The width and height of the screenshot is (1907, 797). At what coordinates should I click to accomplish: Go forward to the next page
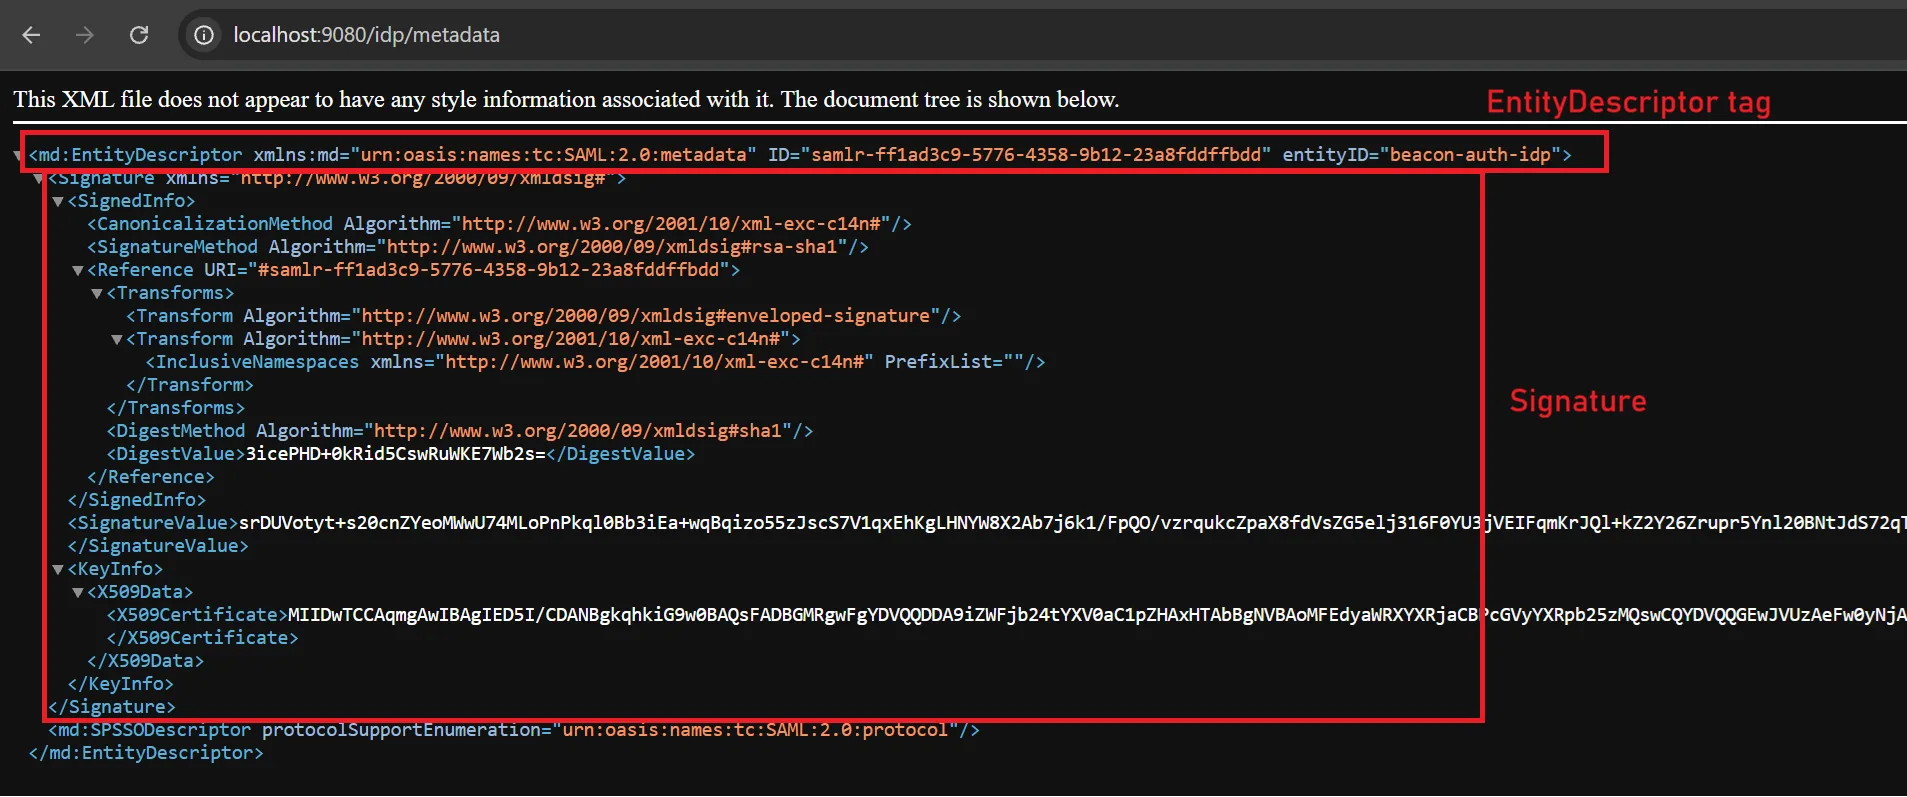85,35
